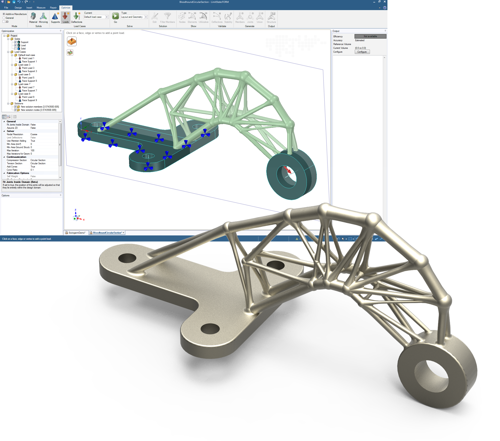Click the axis triad in the viewport corner
Image resolution: width=500 pixels, height=441 pixels.
(x=78, y=215)
